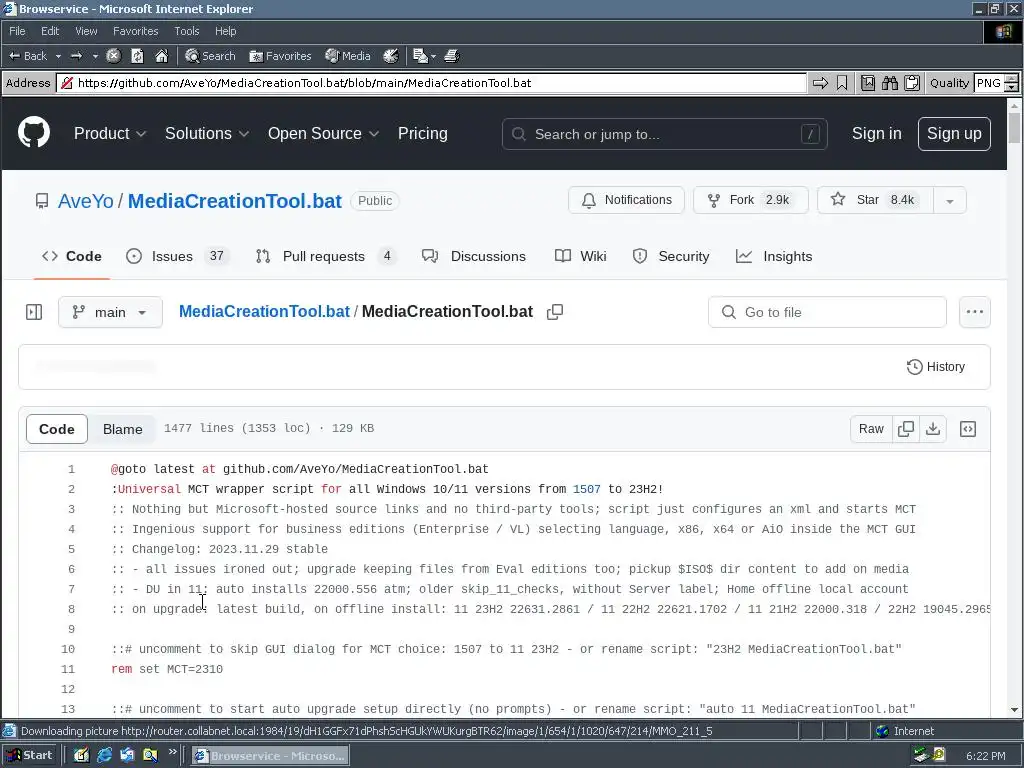Image resolution: width=1024 pixels, height=768 pixels.
Task: Click the repository icon beside AveYo
Action: [42, 201]
